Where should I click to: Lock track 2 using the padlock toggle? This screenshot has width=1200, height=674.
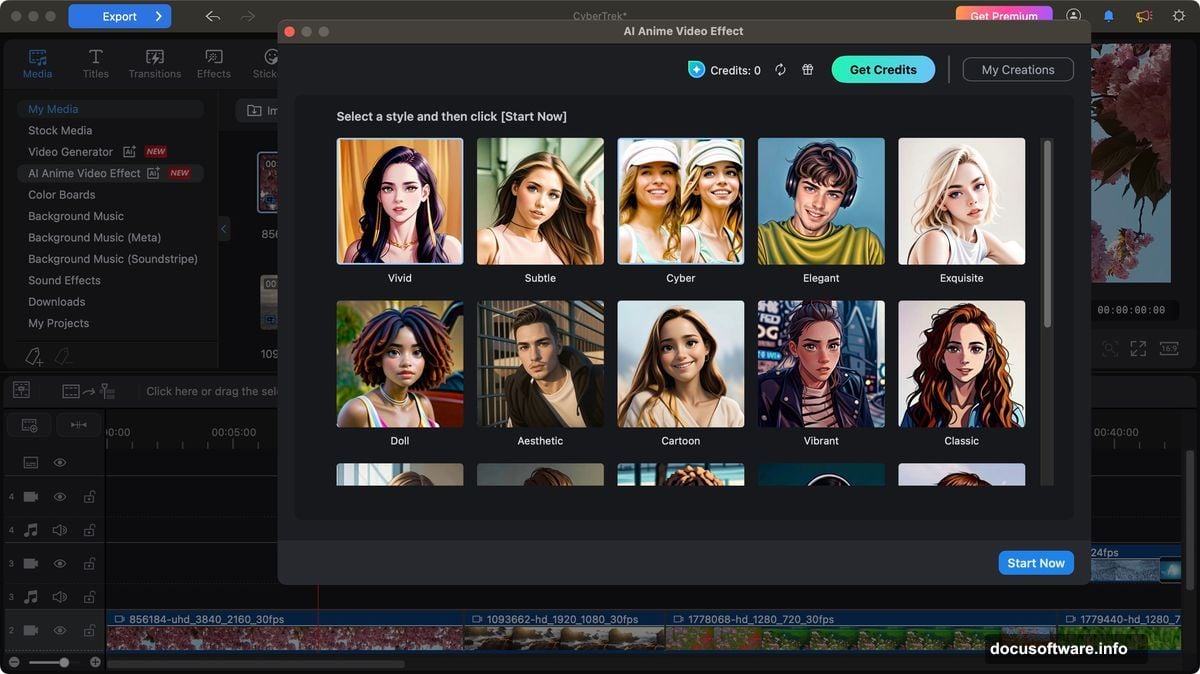coord(88,630)
